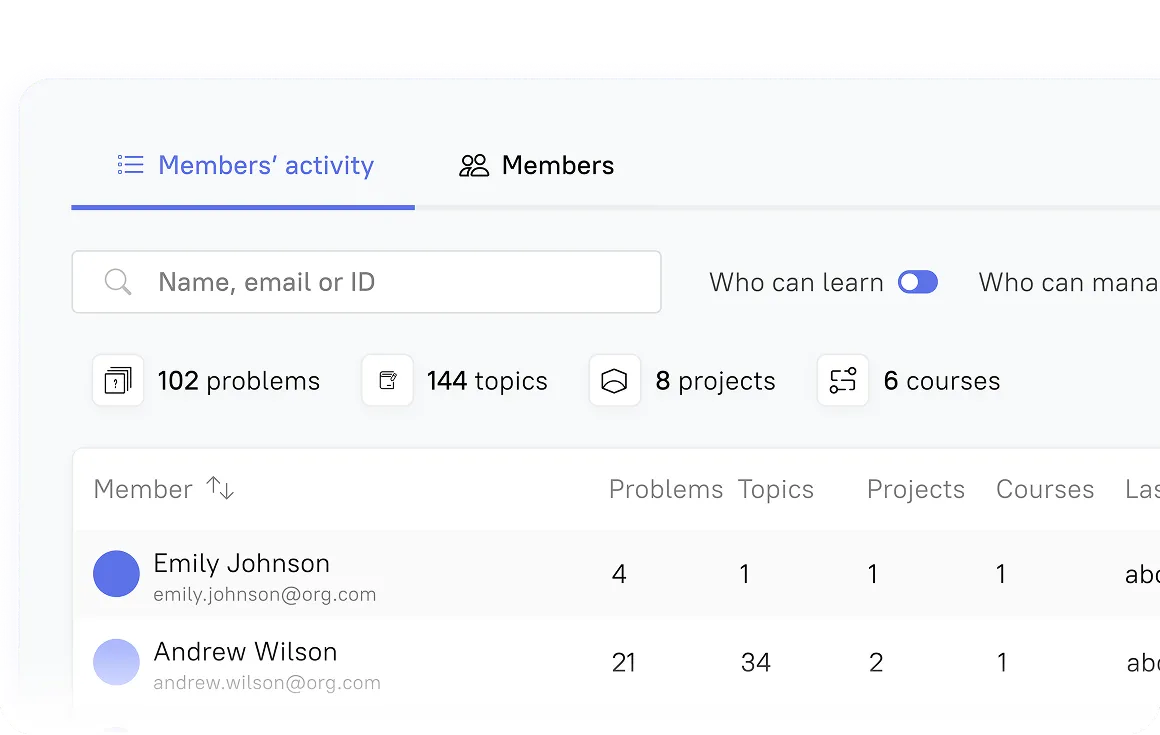Click the topics stat icon

point(388,381)
